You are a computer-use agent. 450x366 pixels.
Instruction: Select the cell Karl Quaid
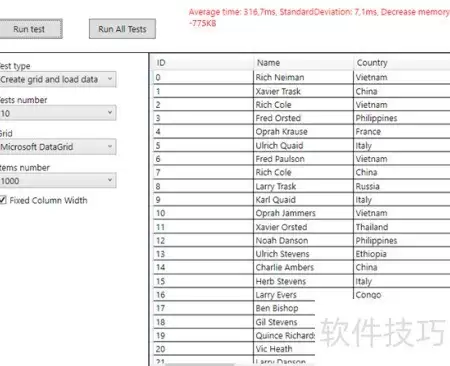click(303, 200)
